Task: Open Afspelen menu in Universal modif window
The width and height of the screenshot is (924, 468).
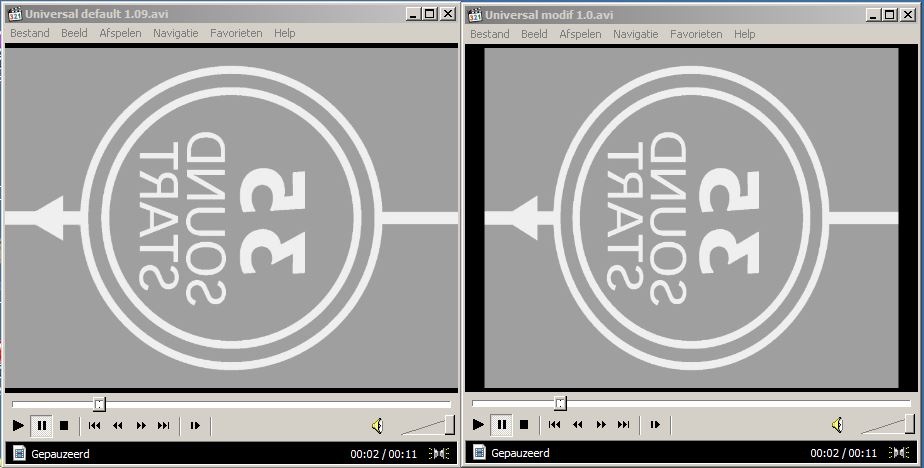Action: point(580,34)
